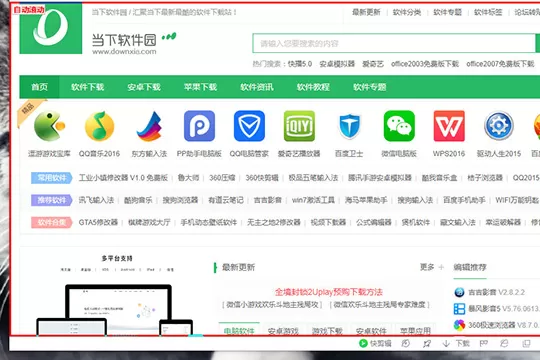Open the 逗游游戏宝库 app icon

click(50, 126)
